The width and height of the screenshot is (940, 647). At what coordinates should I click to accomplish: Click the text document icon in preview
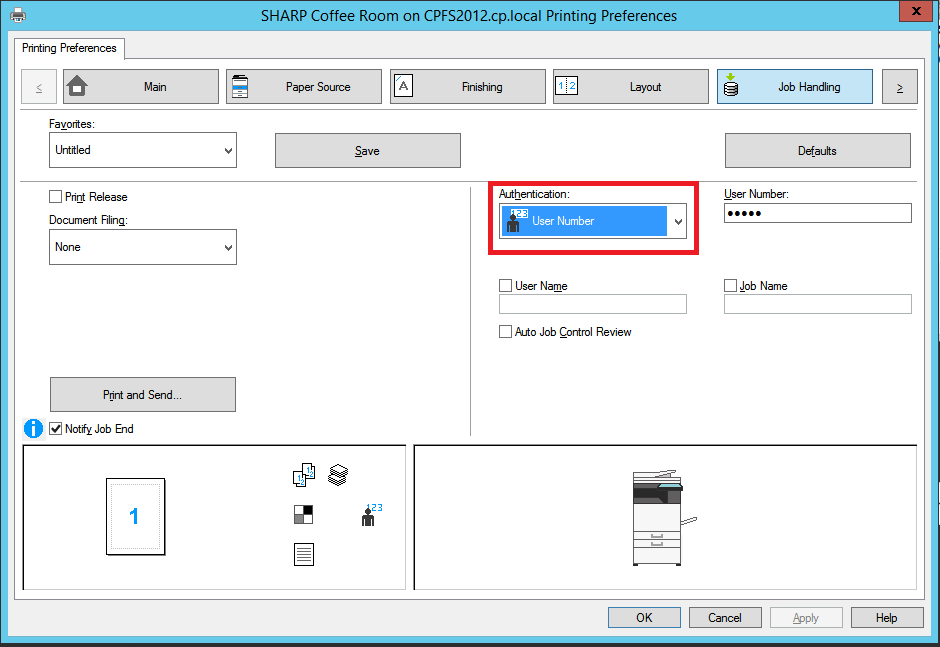pyautogui.click(x=304, y=555)
